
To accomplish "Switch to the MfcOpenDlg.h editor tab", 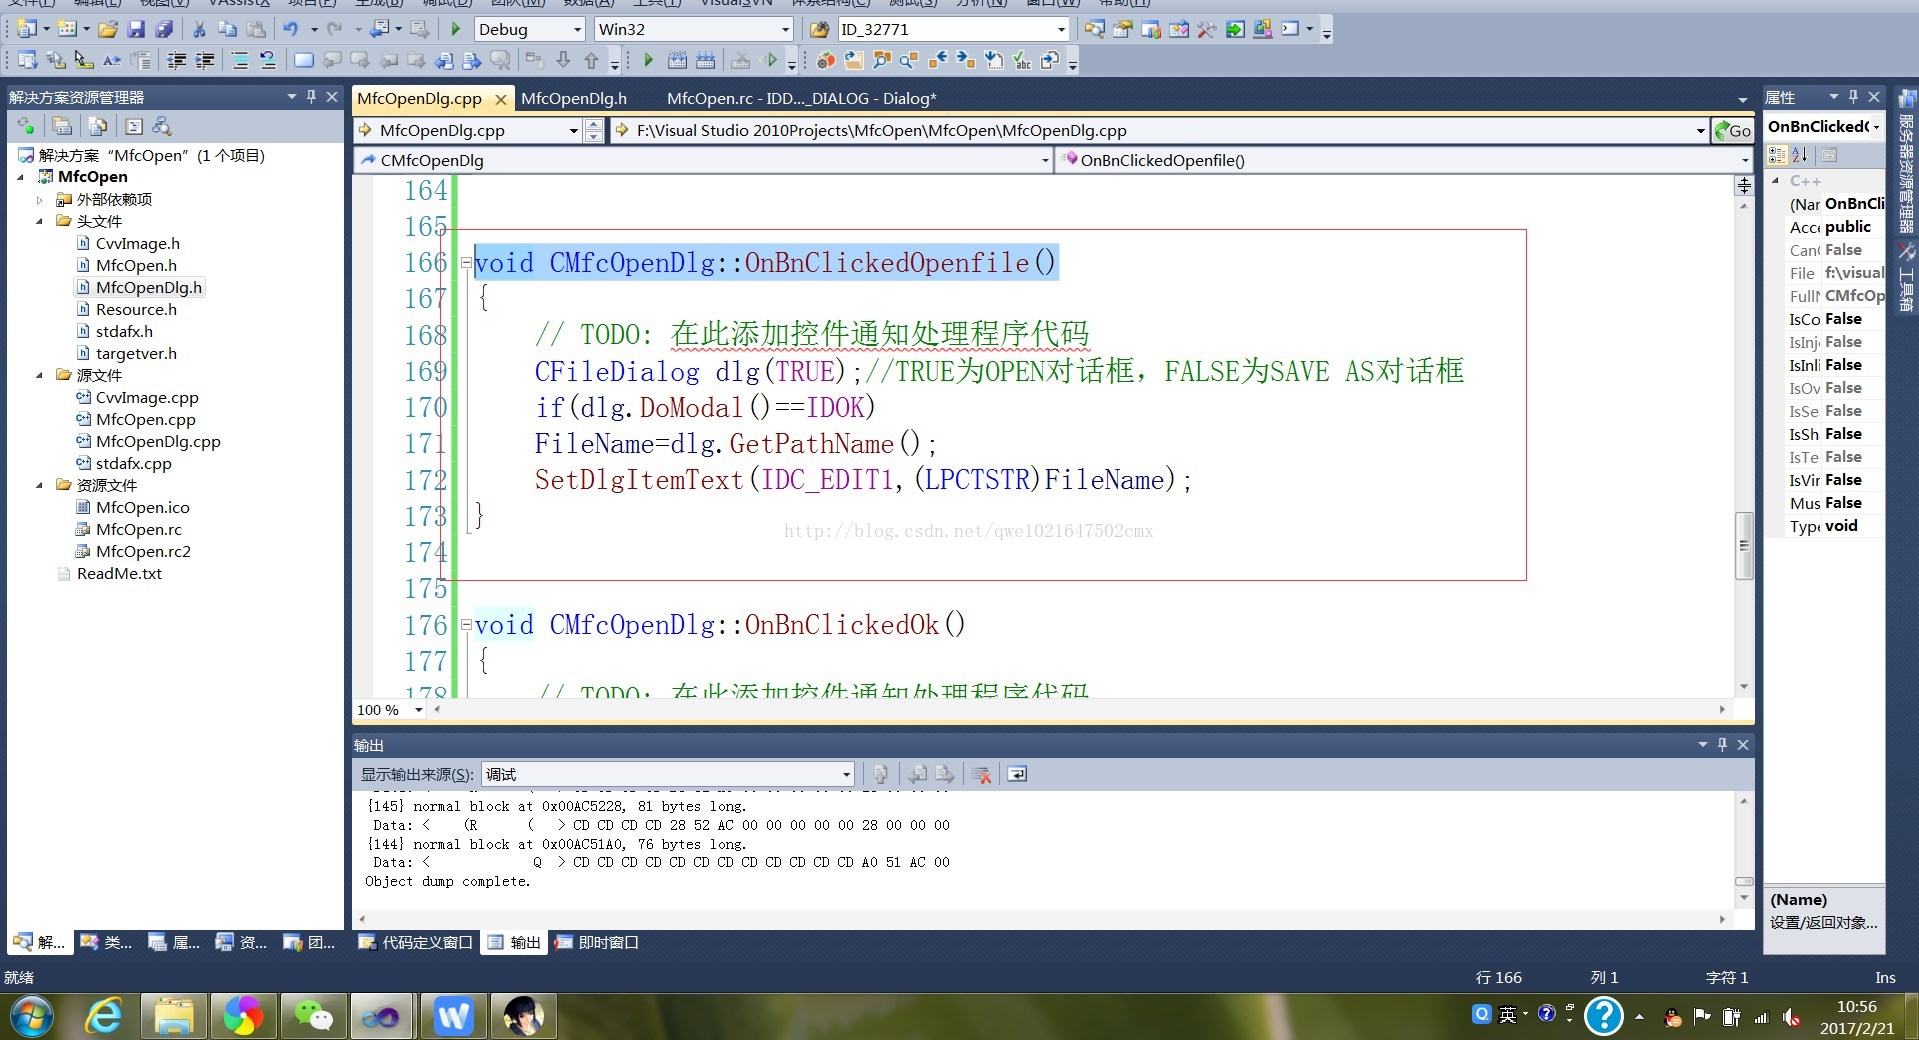I will point(574,98).
